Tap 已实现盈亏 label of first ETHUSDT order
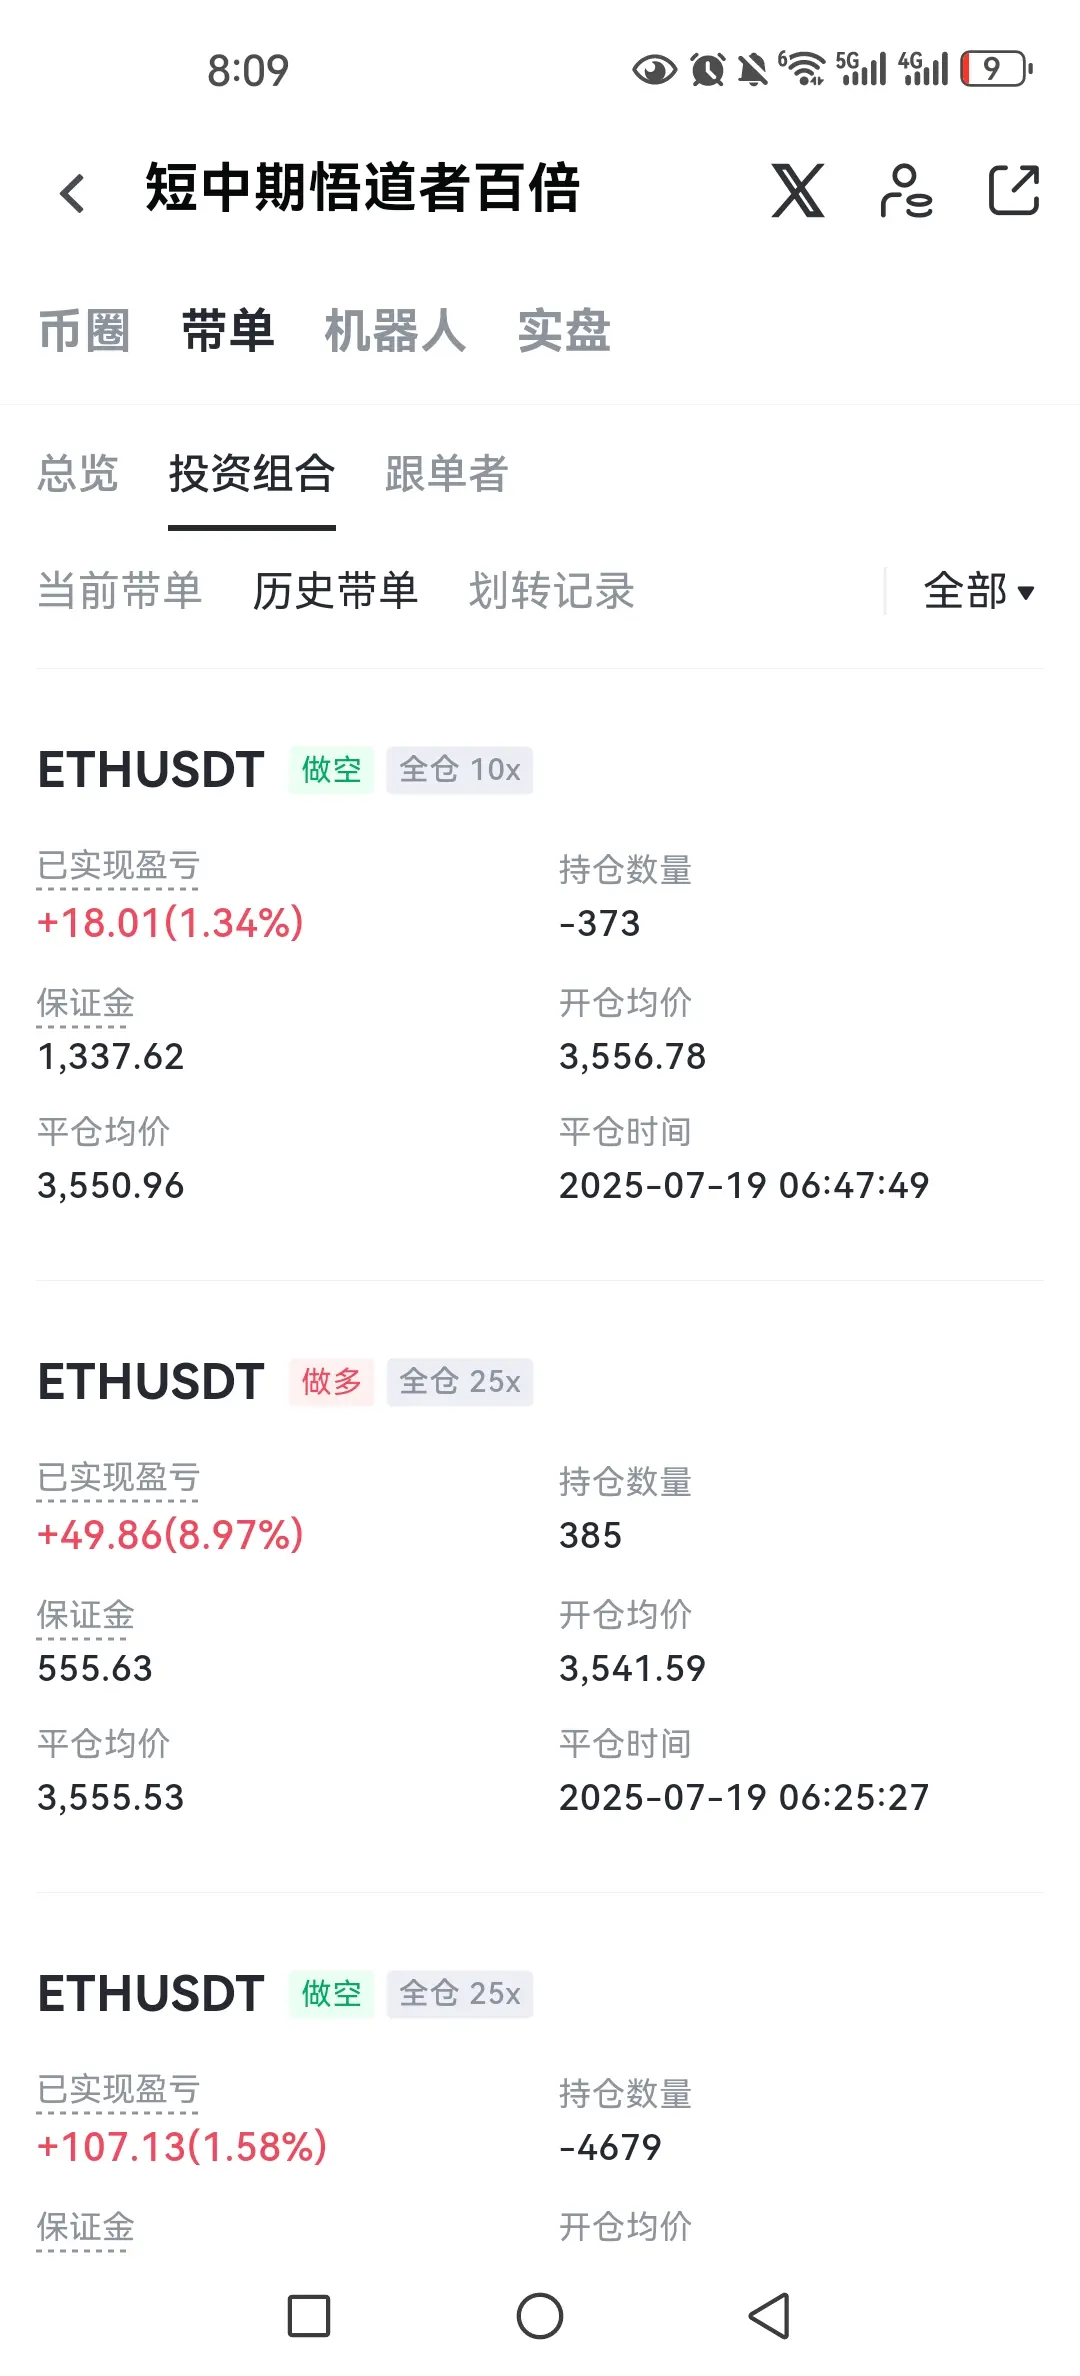Screen dimensions: 1080x2376 [118, 867]
